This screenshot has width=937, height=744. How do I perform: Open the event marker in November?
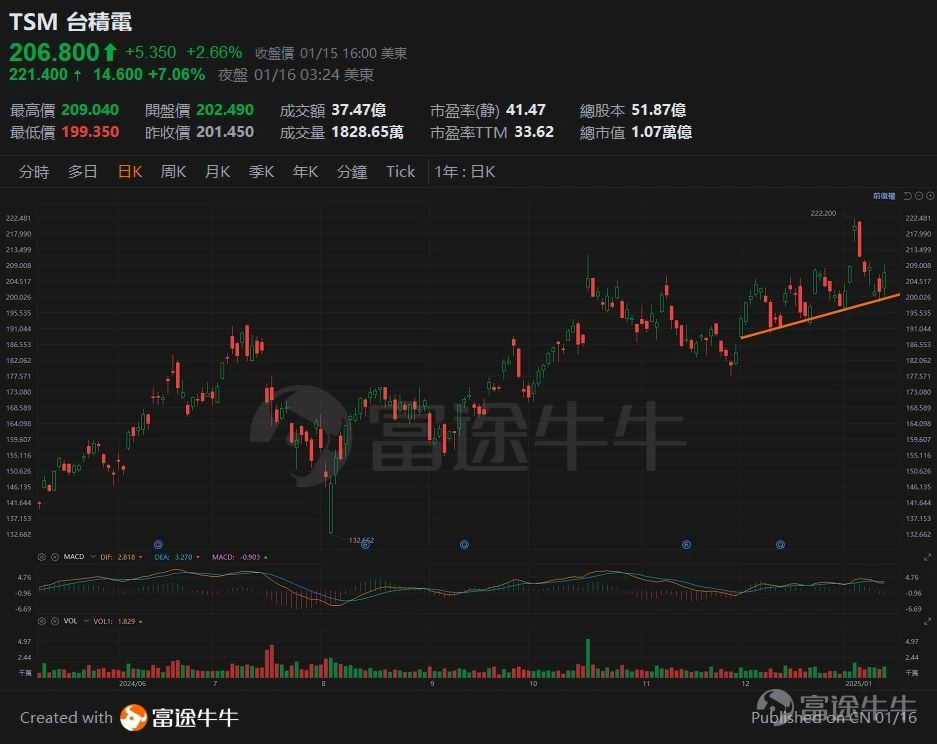pos(687,544)
